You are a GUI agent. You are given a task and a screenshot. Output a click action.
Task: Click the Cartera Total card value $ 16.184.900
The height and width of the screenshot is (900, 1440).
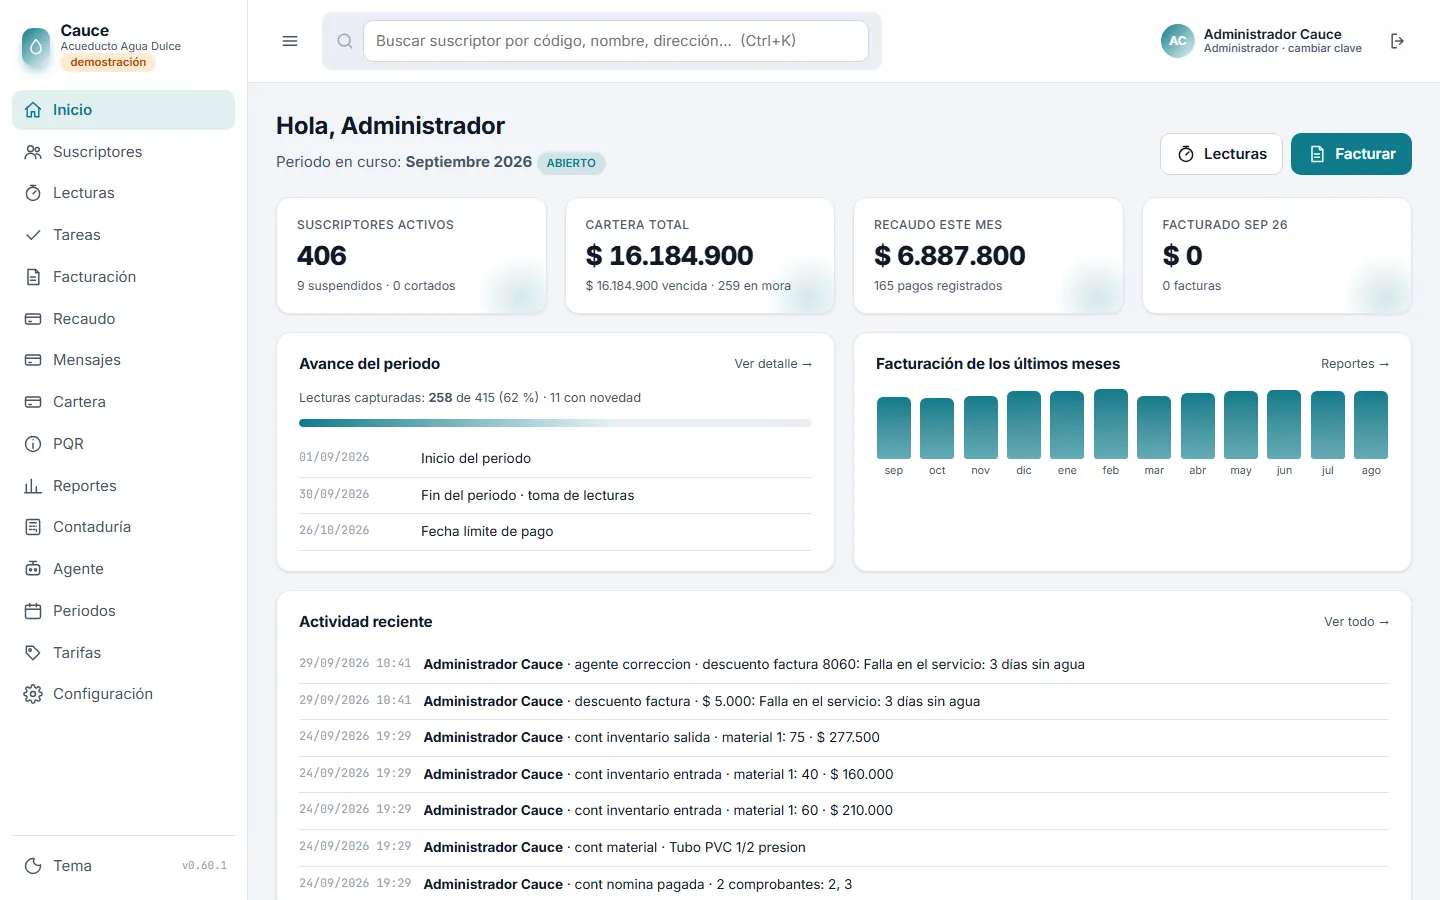click(670, 256)
